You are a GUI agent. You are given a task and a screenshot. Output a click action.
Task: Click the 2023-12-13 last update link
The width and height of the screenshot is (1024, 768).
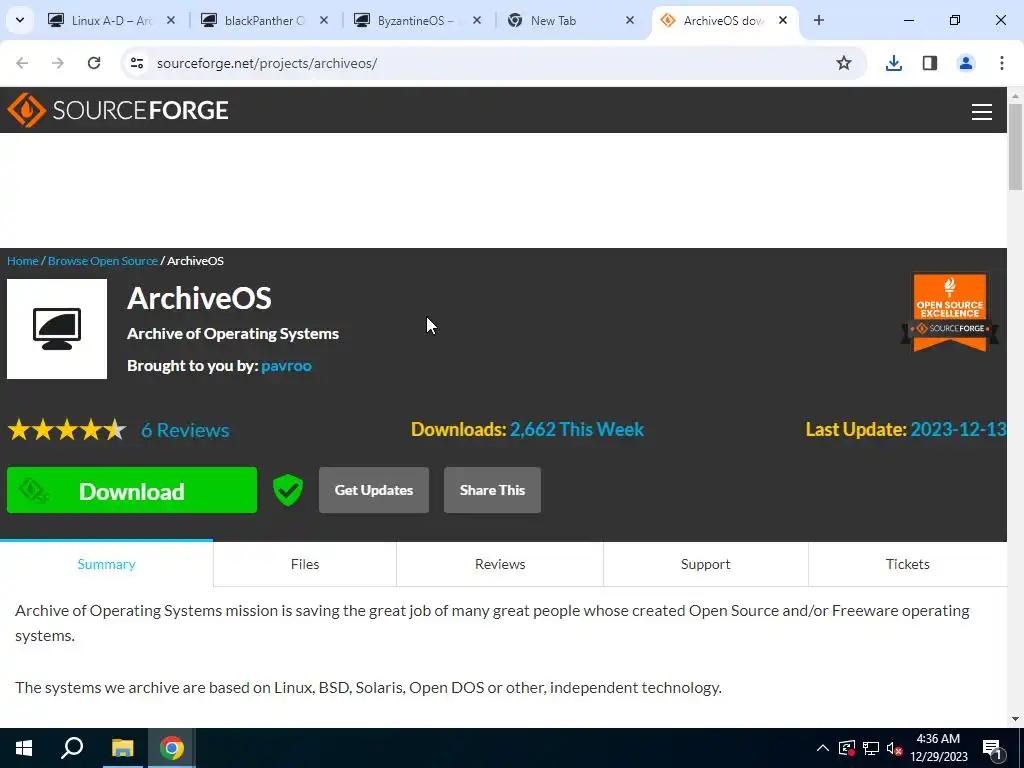click(958, 429)
